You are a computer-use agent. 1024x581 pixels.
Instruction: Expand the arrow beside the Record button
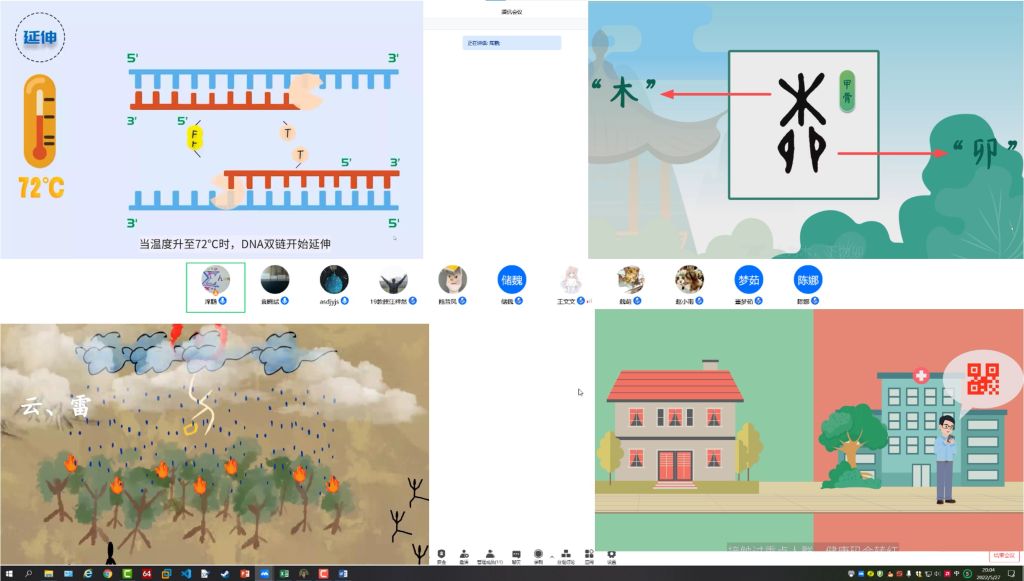click(x=551, y=555)
